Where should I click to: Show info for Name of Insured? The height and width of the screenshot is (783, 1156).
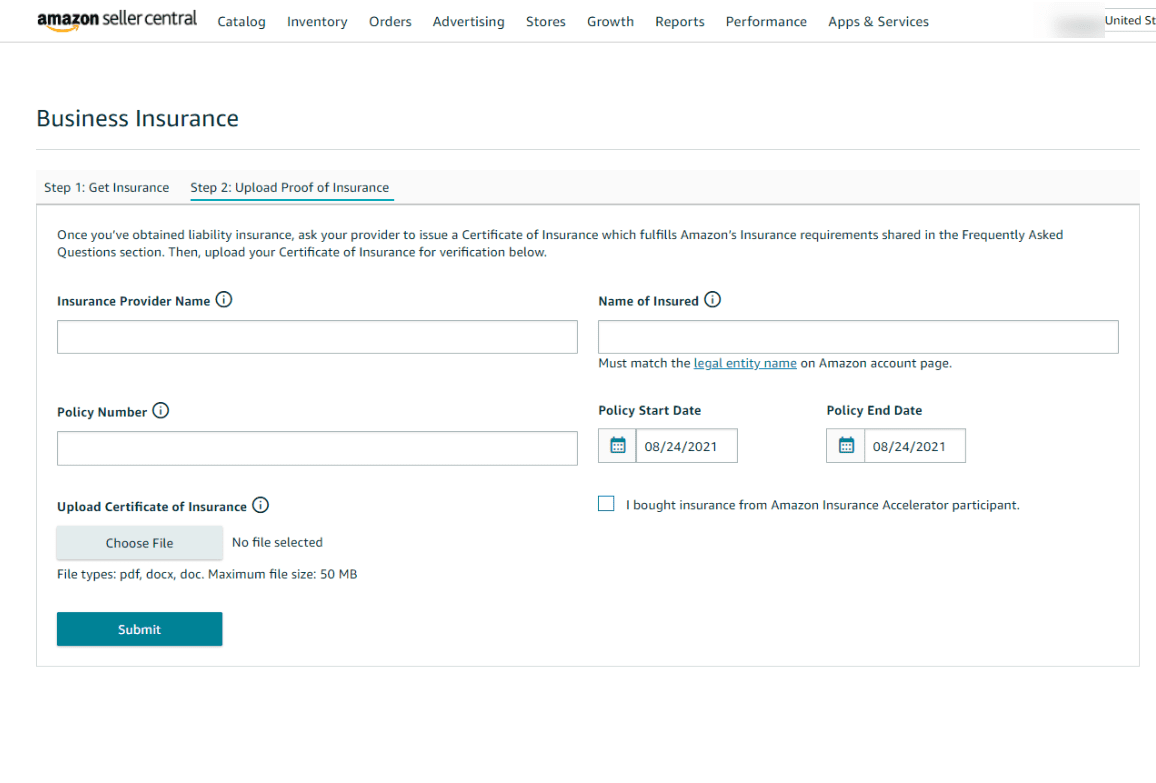(x=712, y=299)
